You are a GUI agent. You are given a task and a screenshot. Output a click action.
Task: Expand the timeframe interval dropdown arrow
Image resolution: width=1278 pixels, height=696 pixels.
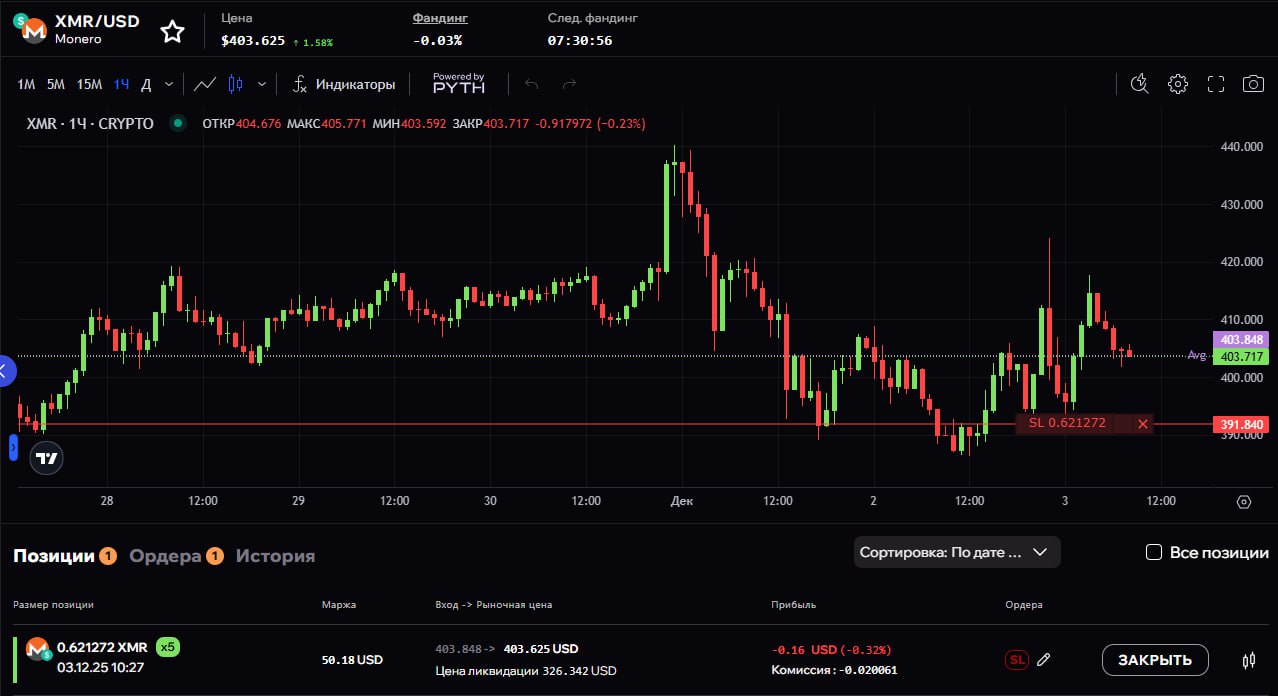(169, 84)
